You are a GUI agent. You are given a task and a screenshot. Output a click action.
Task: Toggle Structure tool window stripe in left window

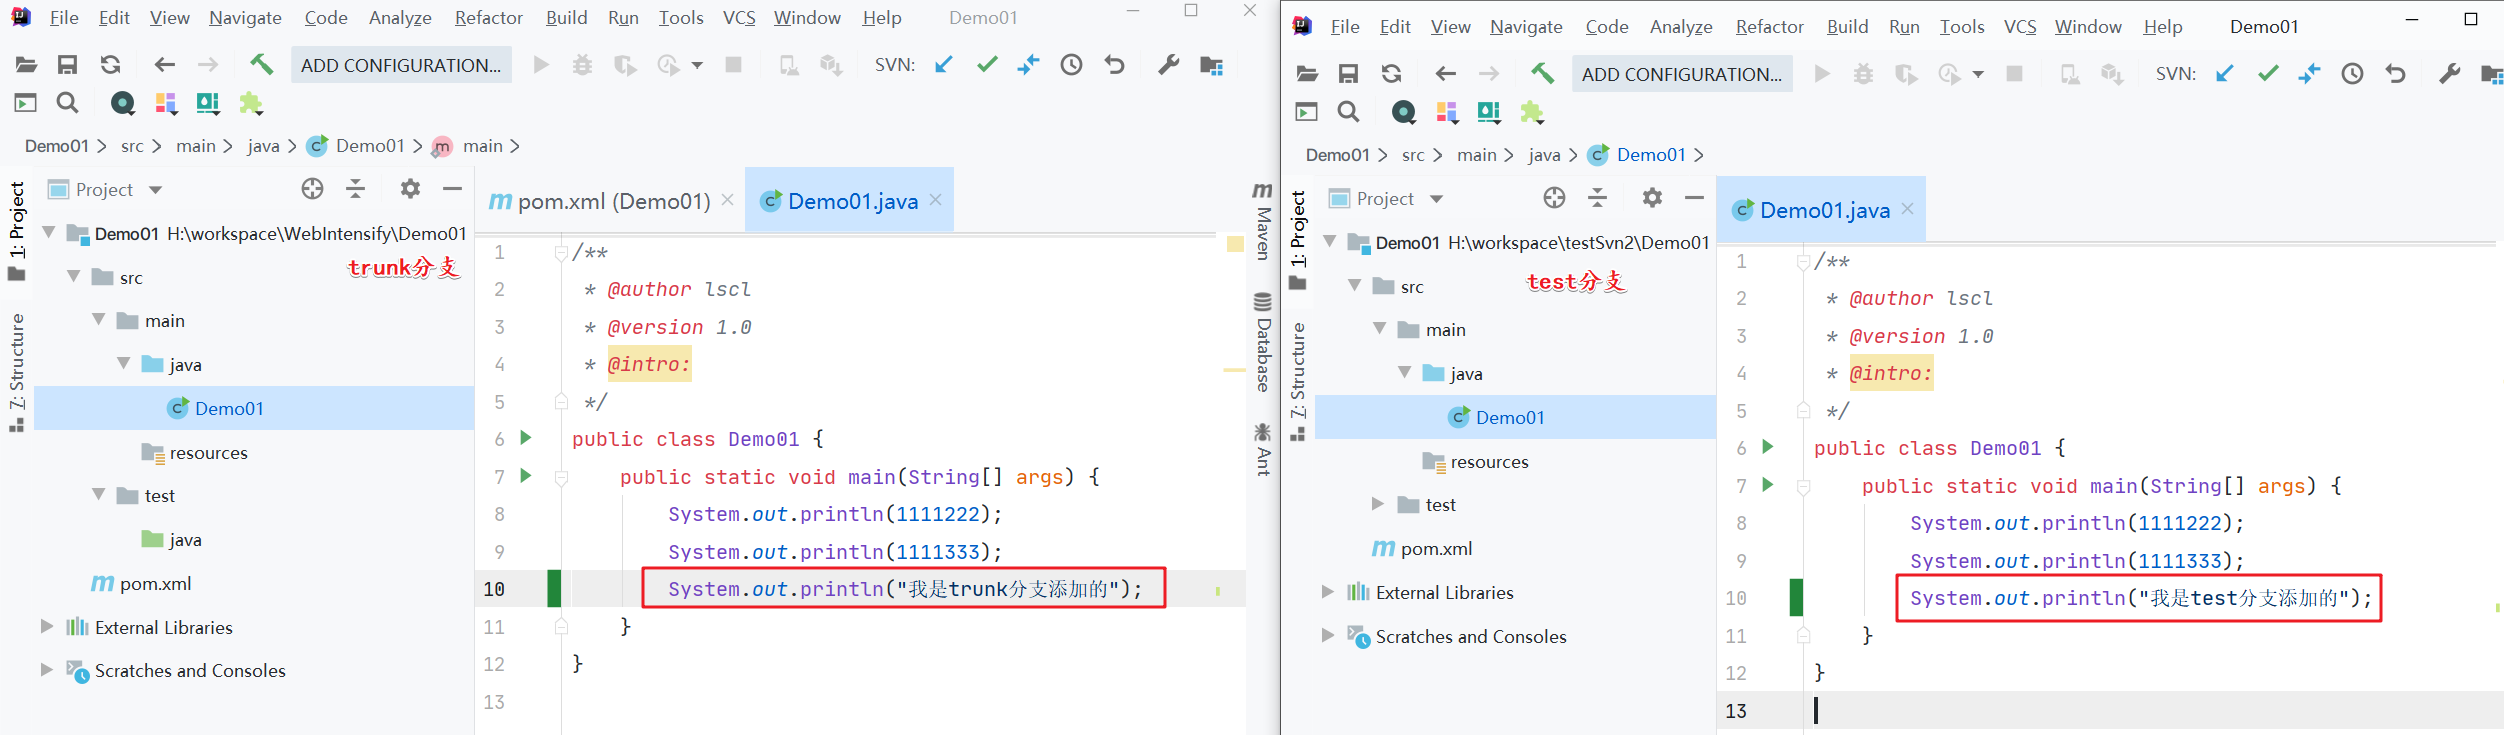pos(17,372)
